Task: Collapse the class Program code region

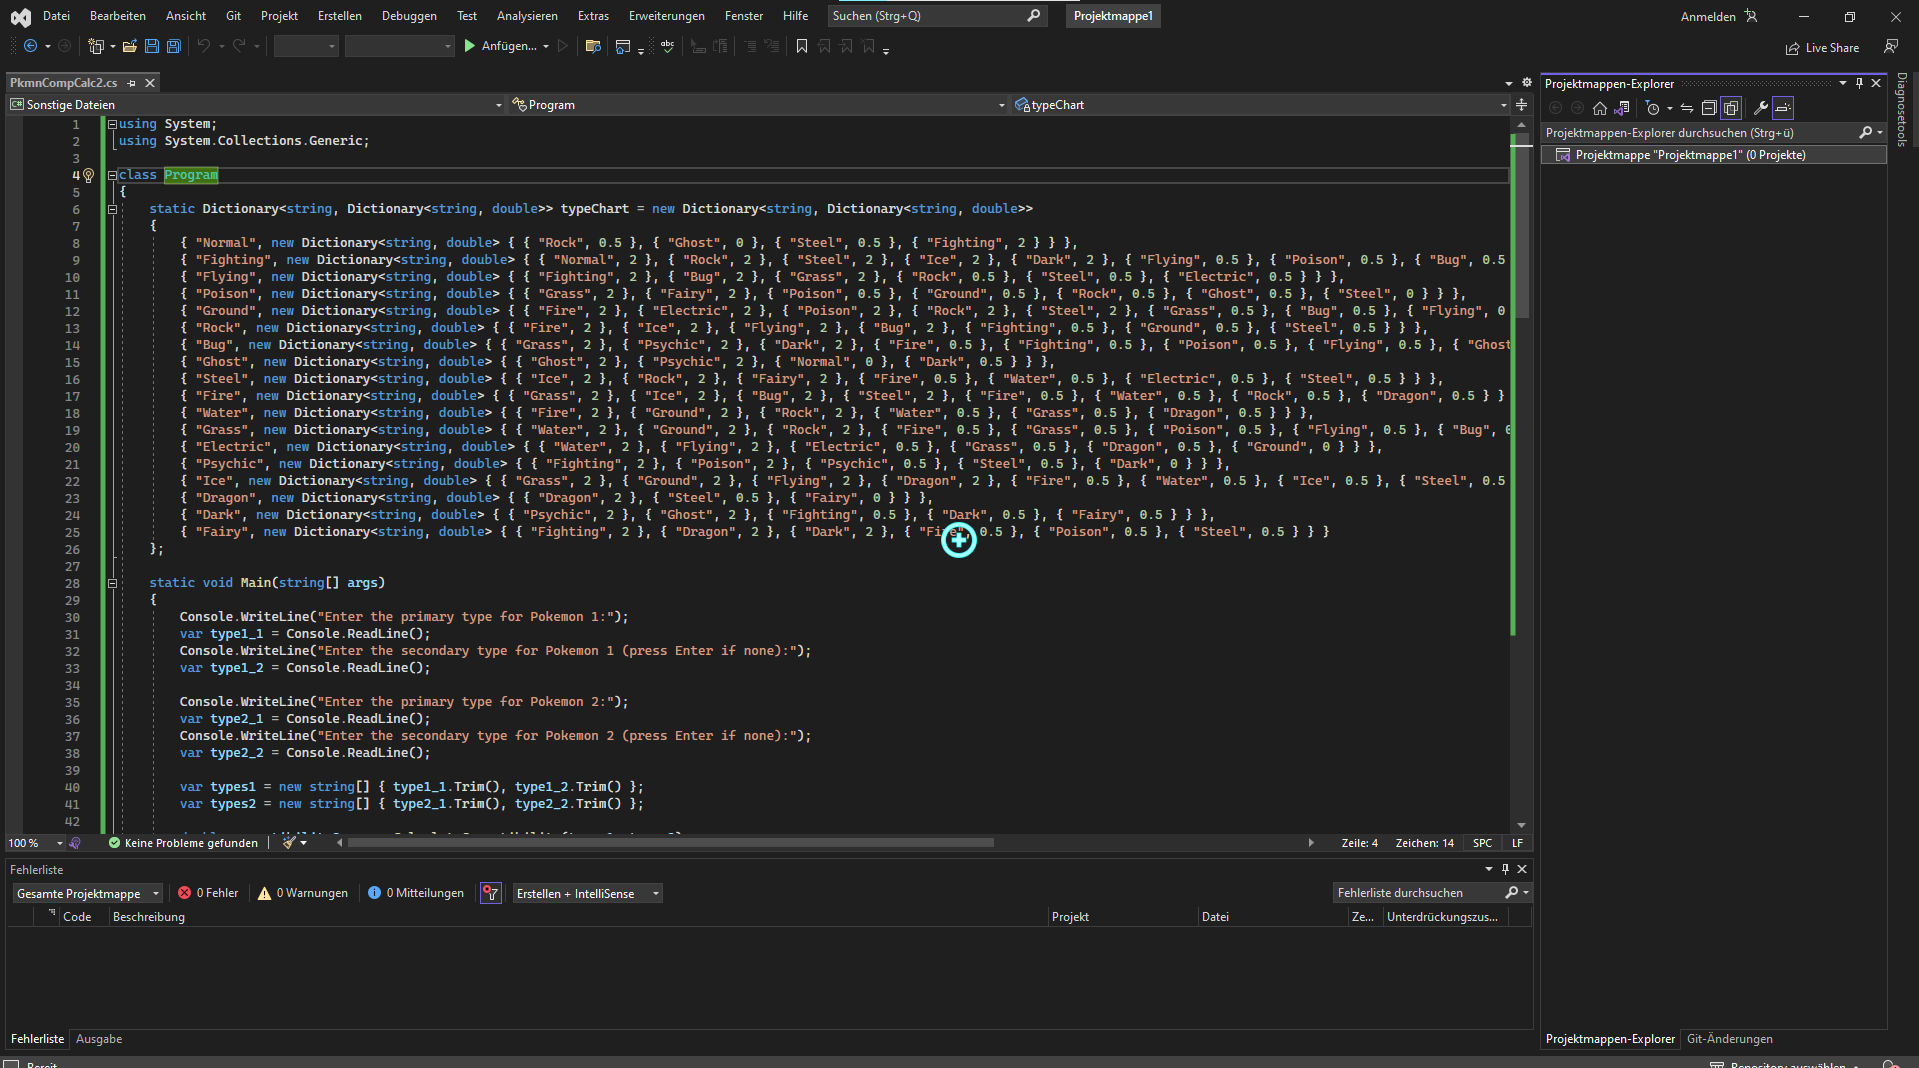Action: point(113,174)
